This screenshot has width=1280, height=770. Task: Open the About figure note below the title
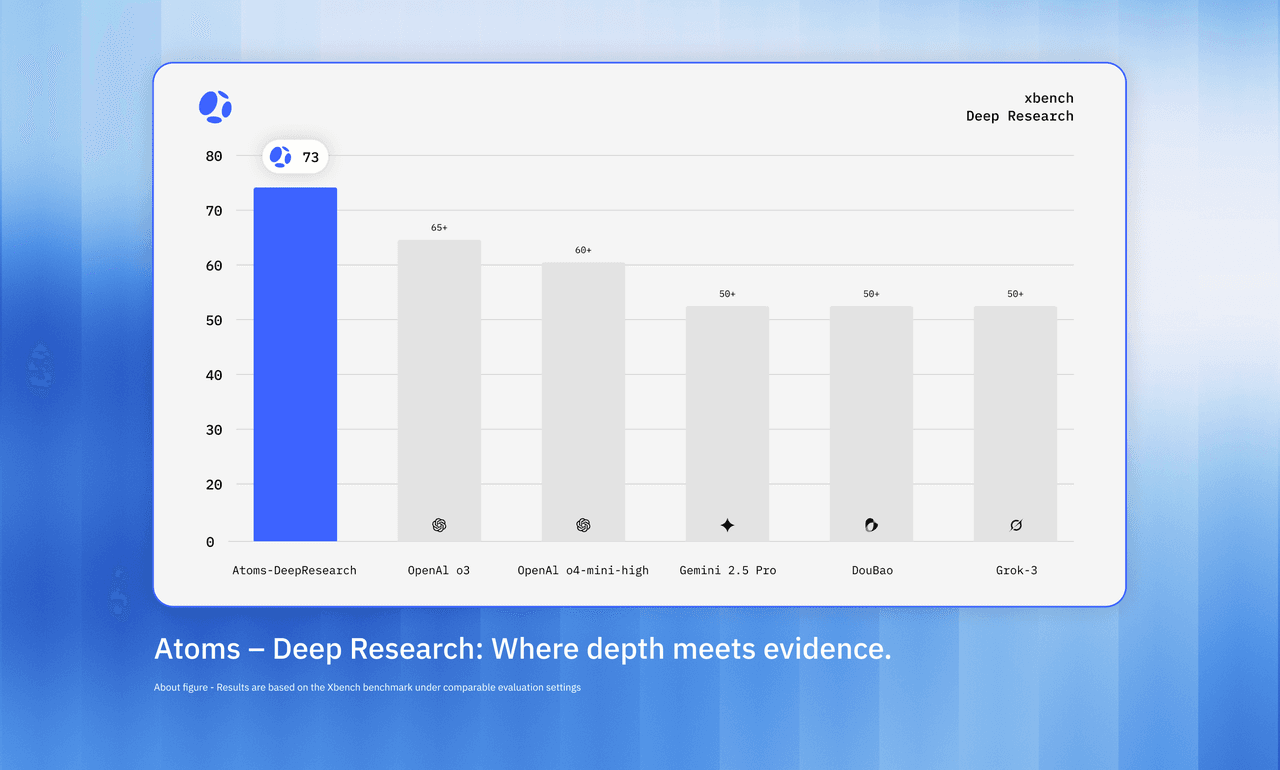367,687
